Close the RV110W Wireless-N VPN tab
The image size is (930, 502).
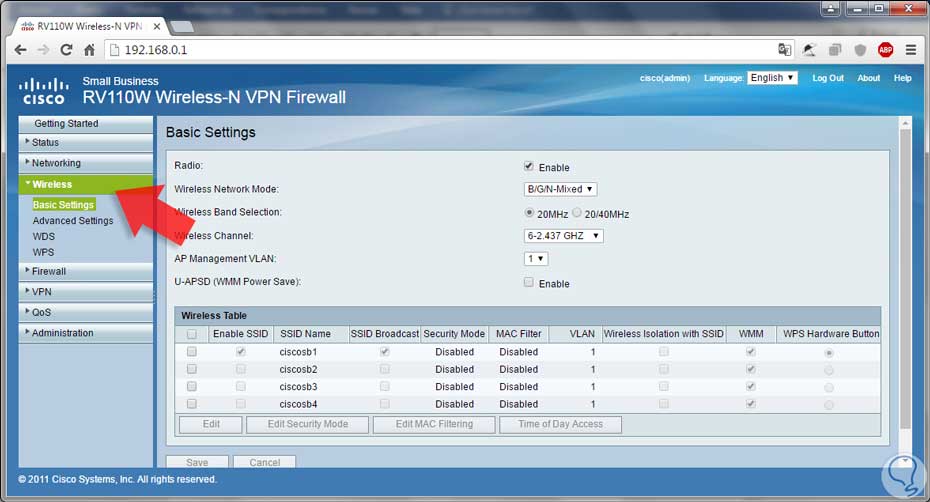click(x=157, y=26)
